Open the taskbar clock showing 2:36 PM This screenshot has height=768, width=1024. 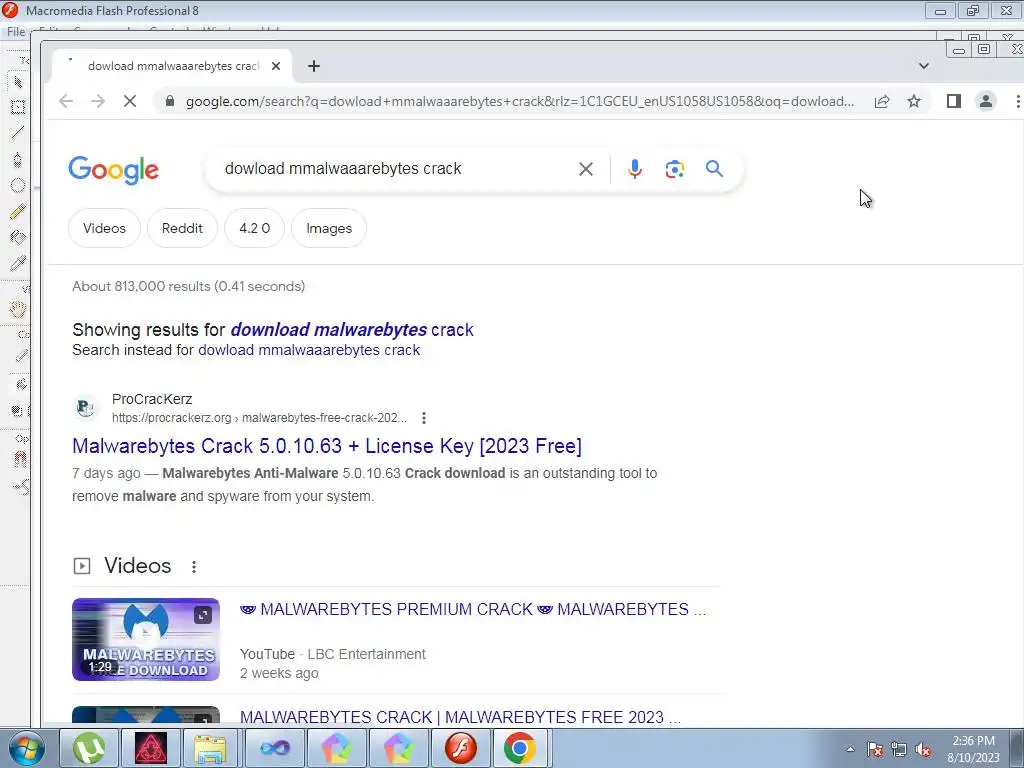973,749
